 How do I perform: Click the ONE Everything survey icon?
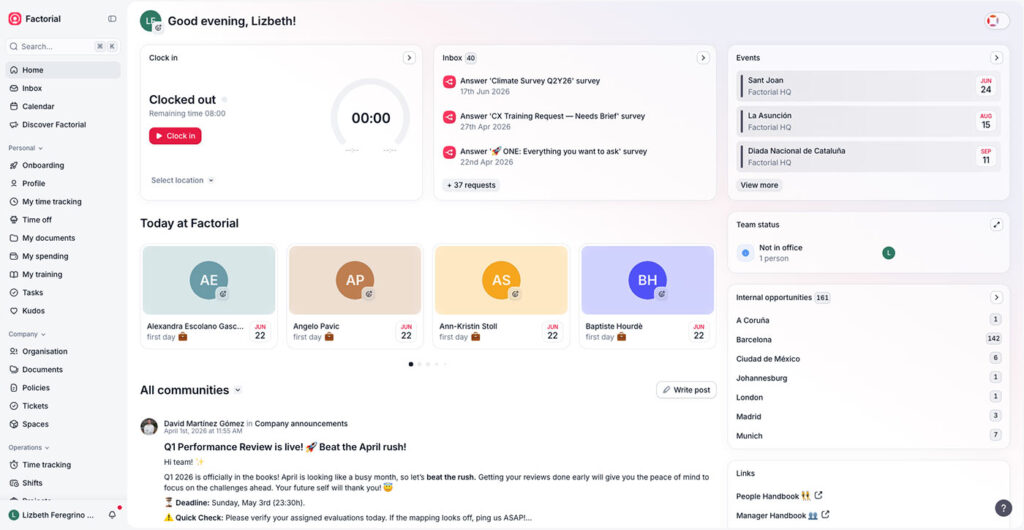pos(449,152)
